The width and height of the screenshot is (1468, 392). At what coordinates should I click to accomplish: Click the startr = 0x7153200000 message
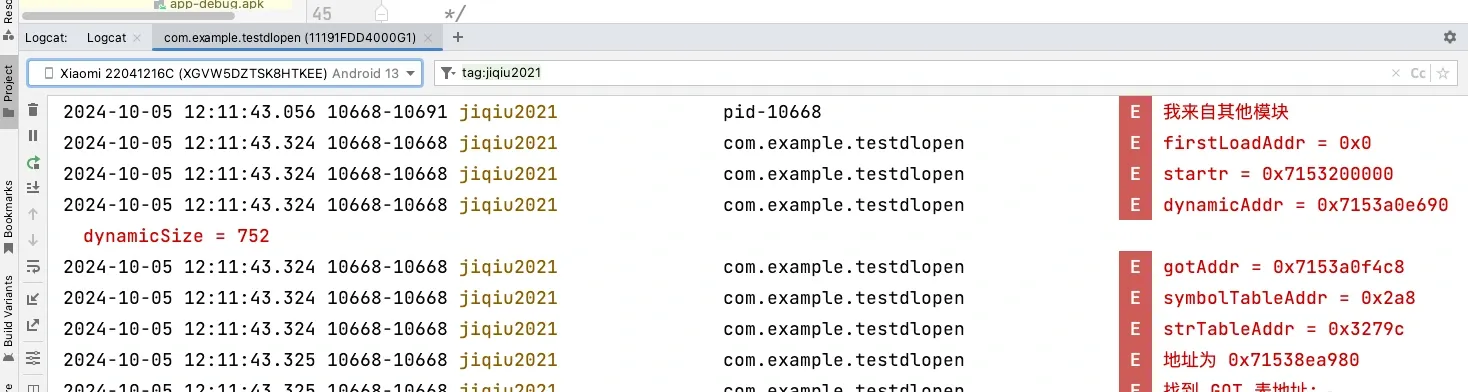[x=1278, y=174]
